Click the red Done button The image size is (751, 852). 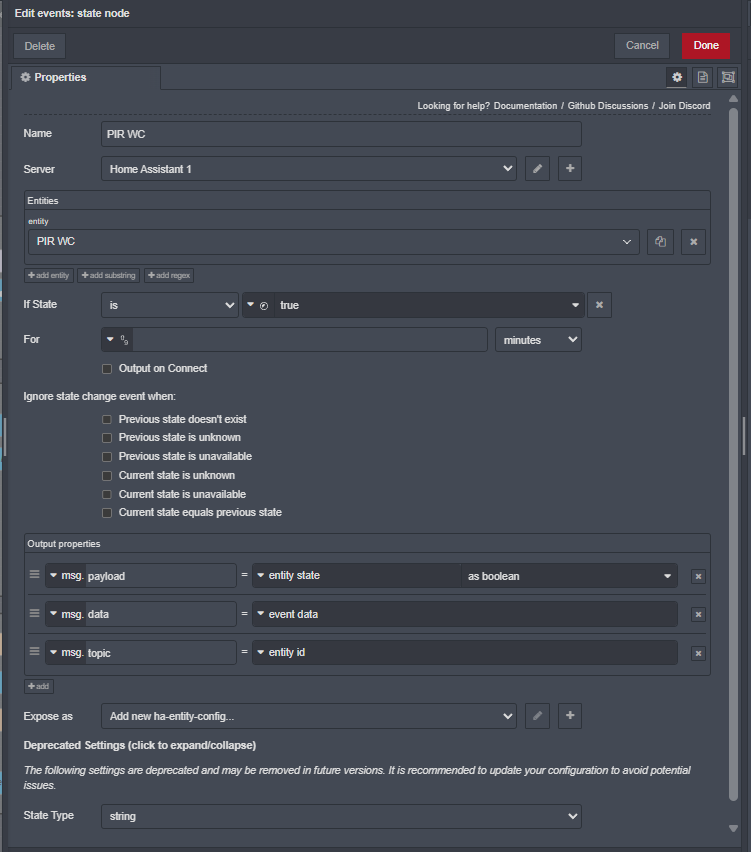click(x=706, y=46)
